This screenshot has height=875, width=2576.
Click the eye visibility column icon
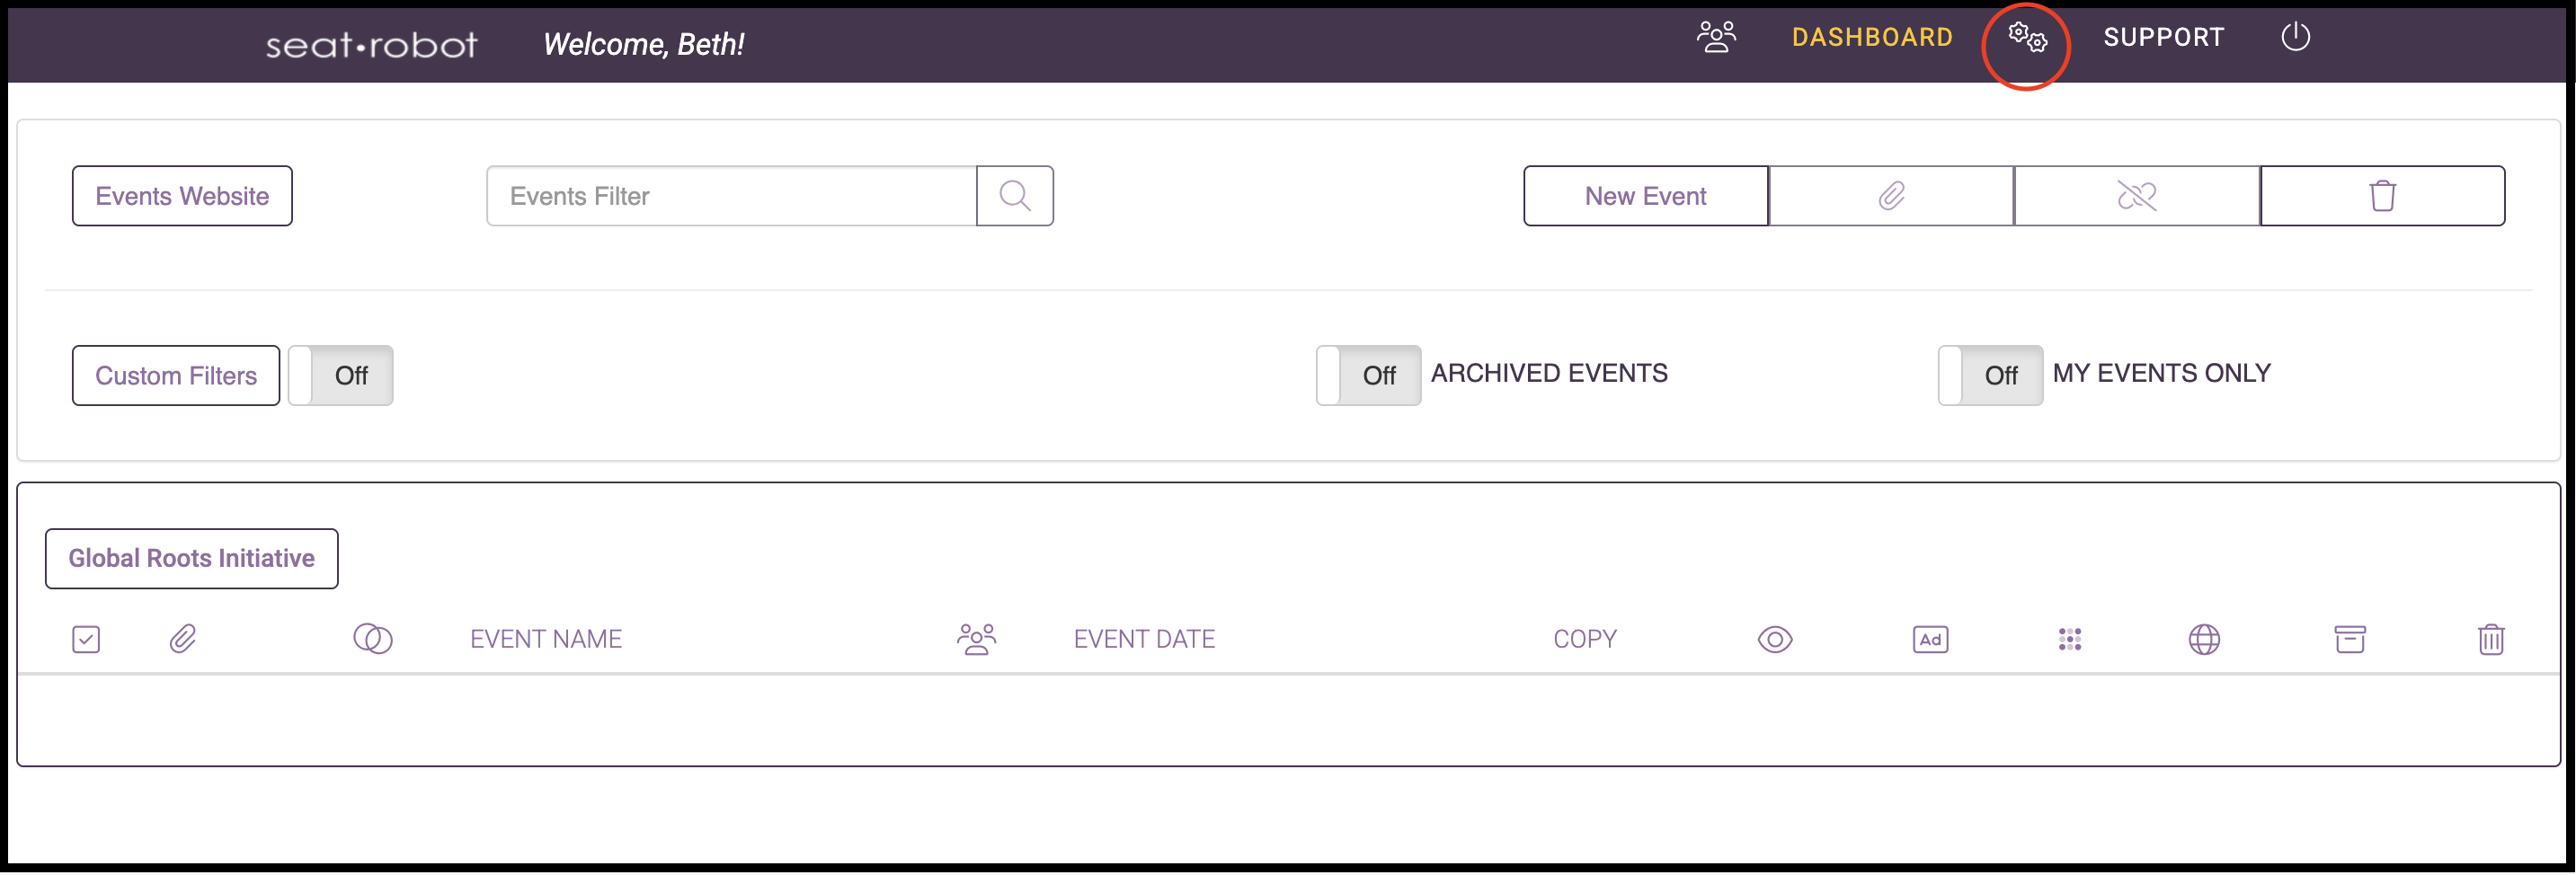point(1774,639)
